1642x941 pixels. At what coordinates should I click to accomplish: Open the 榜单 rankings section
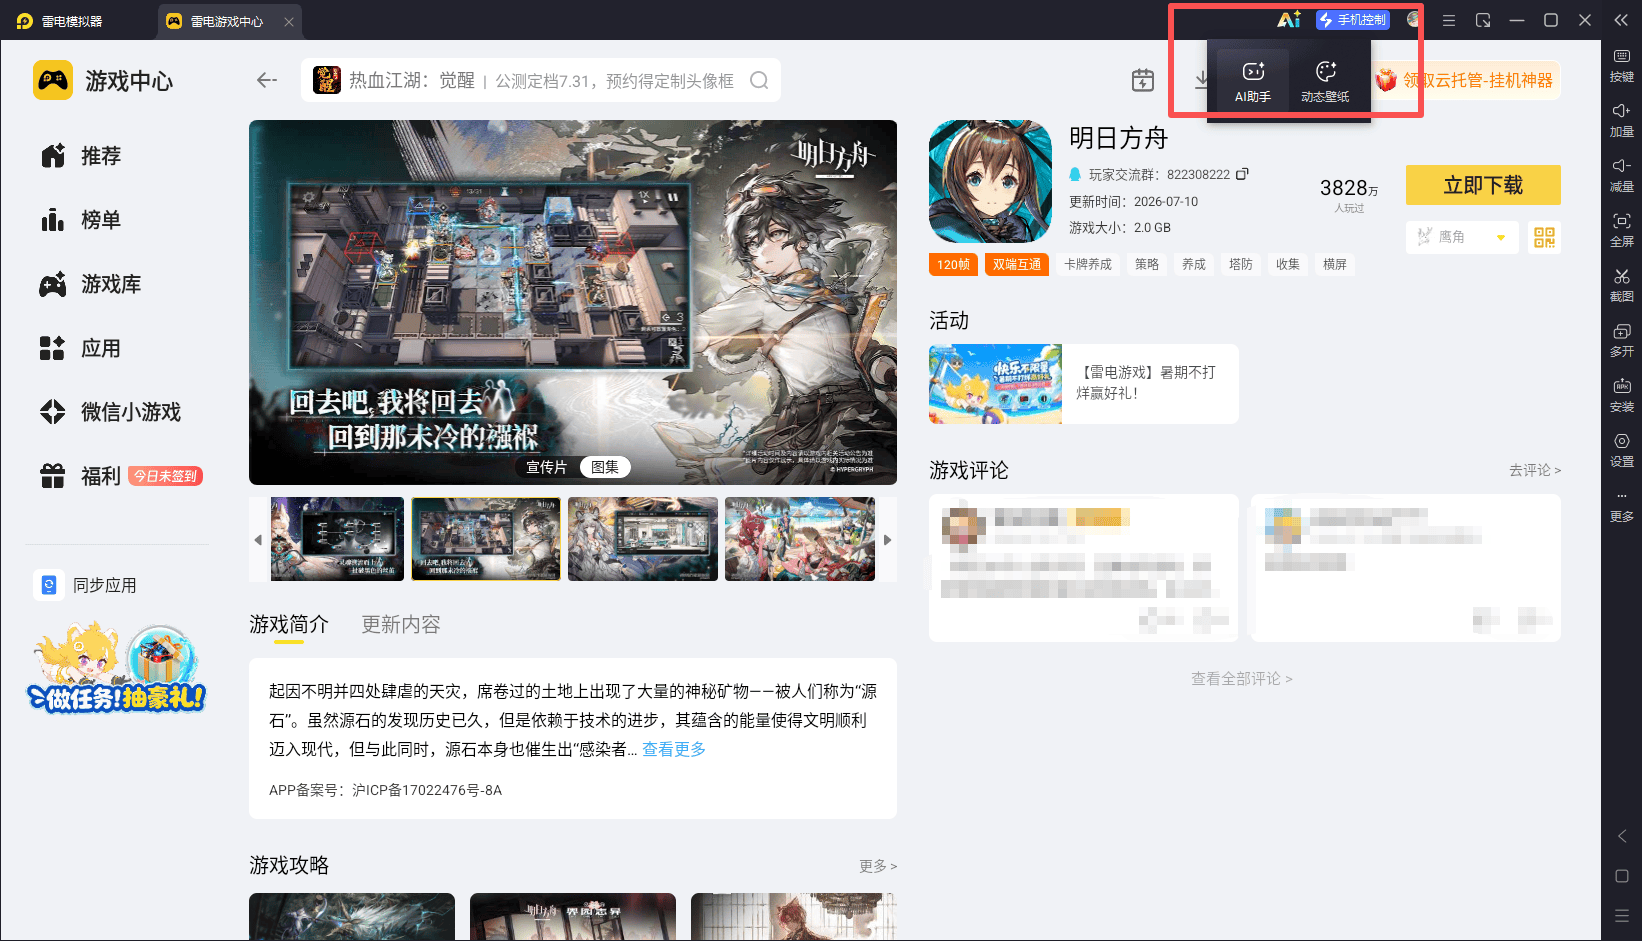(82, 220)
